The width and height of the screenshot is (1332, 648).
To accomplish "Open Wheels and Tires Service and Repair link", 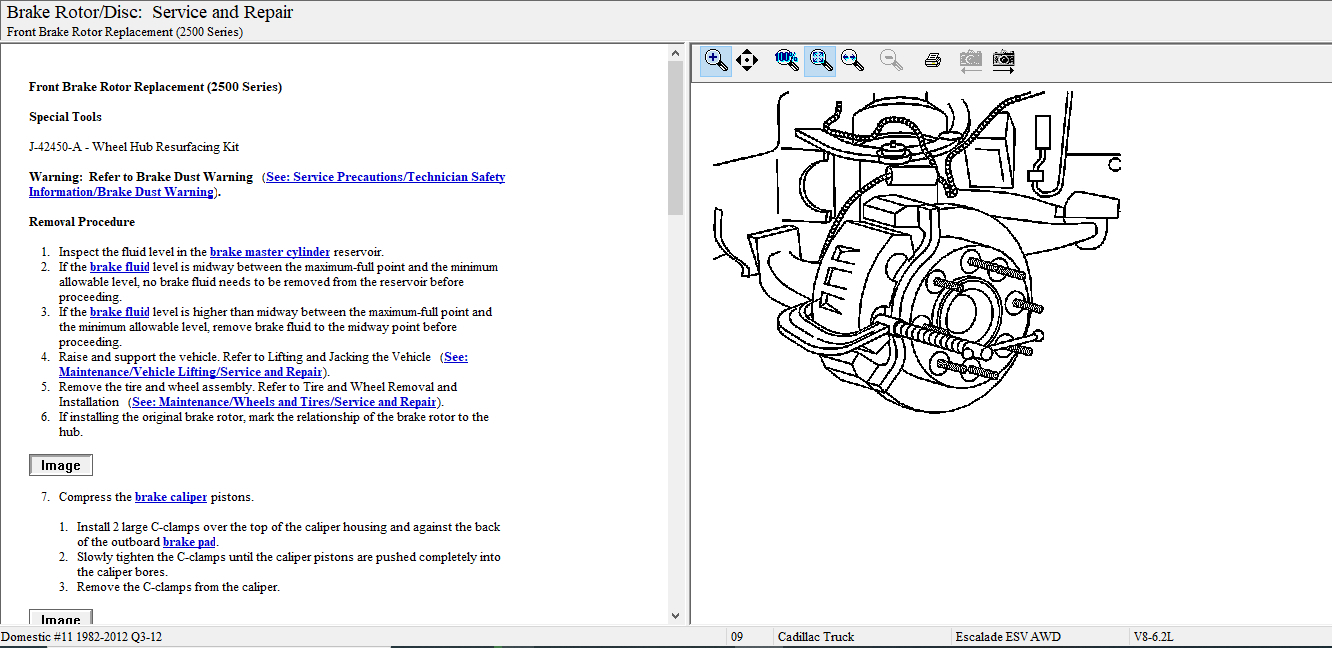I will (284, 402).
